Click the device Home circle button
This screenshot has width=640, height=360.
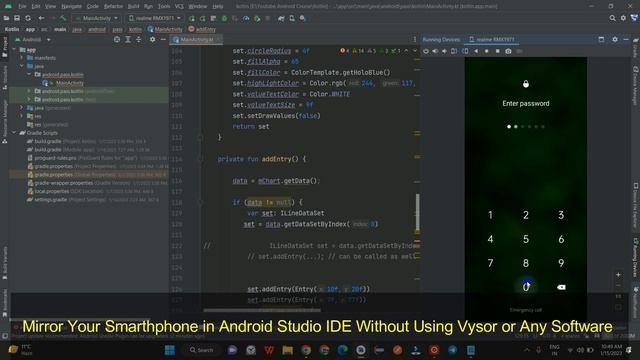[487, 51]
